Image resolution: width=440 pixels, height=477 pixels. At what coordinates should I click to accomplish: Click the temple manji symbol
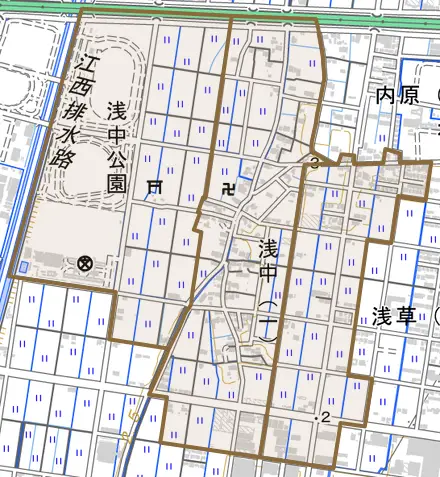coord(229,190)
